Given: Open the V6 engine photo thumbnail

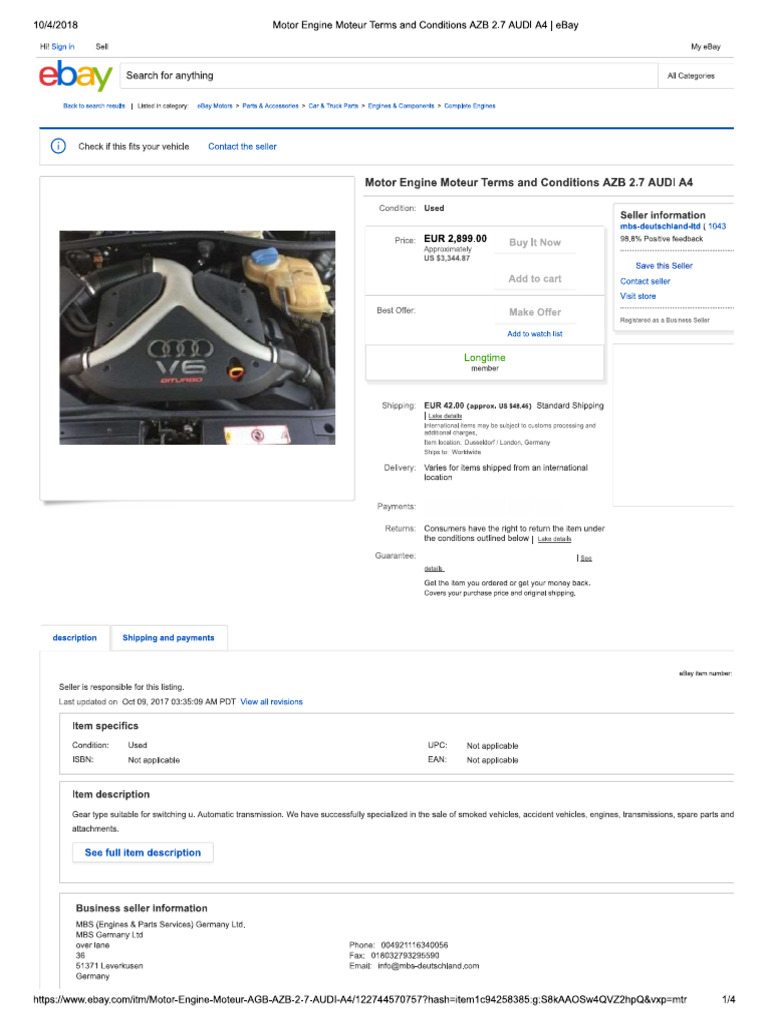Looking at the screenshot, I should pos(197,338).
